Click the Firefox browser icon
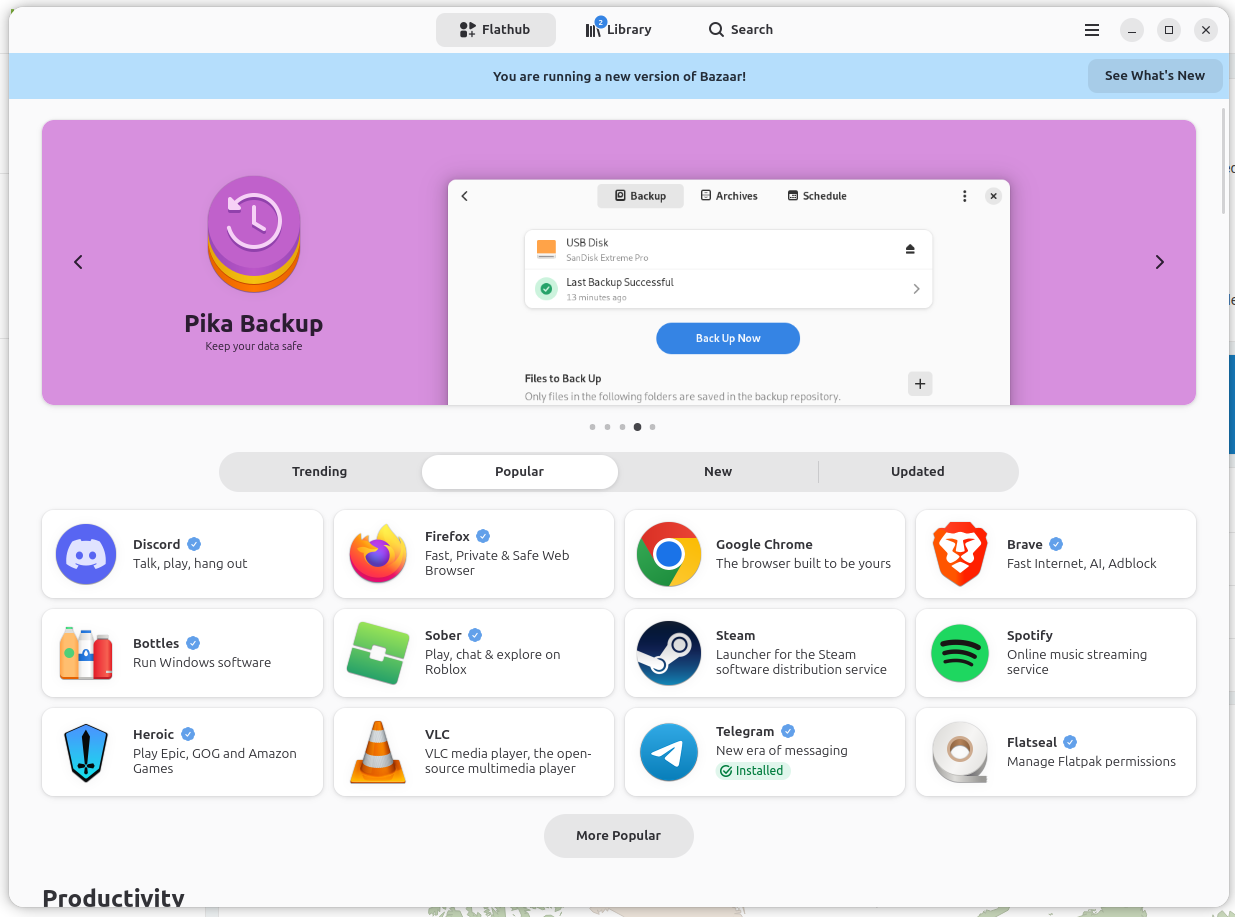 coord(378,554)
